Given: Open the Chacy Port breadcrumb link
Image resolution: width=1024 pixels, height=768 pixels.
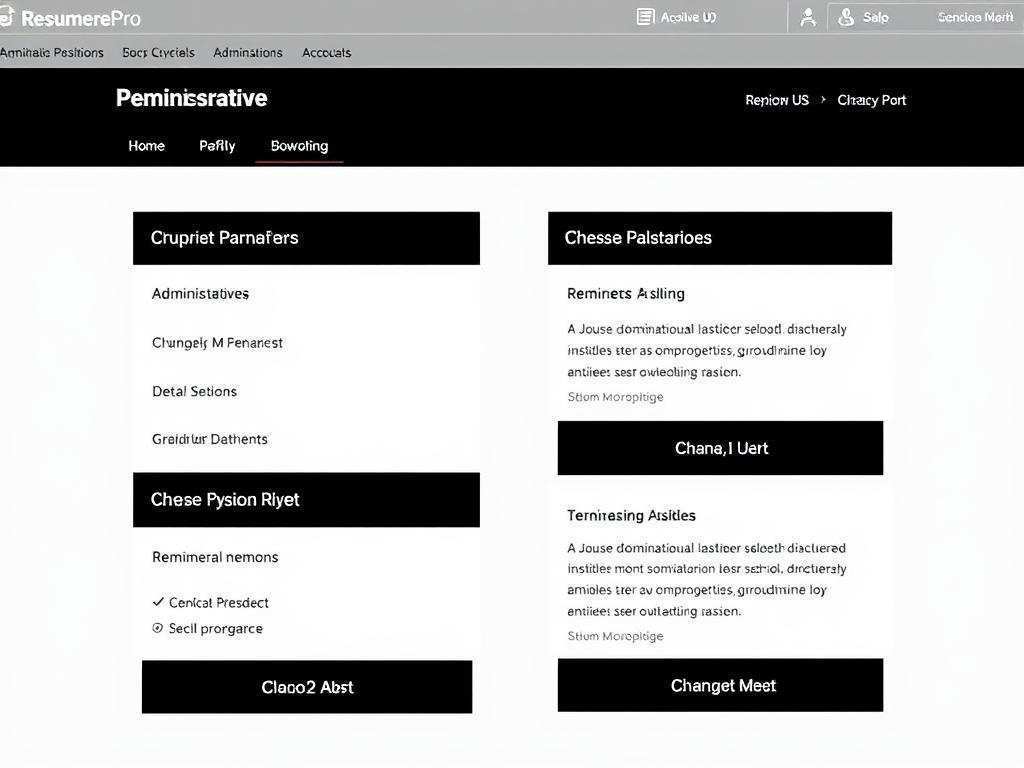Looking at the screenshot, I should (872, 100).
